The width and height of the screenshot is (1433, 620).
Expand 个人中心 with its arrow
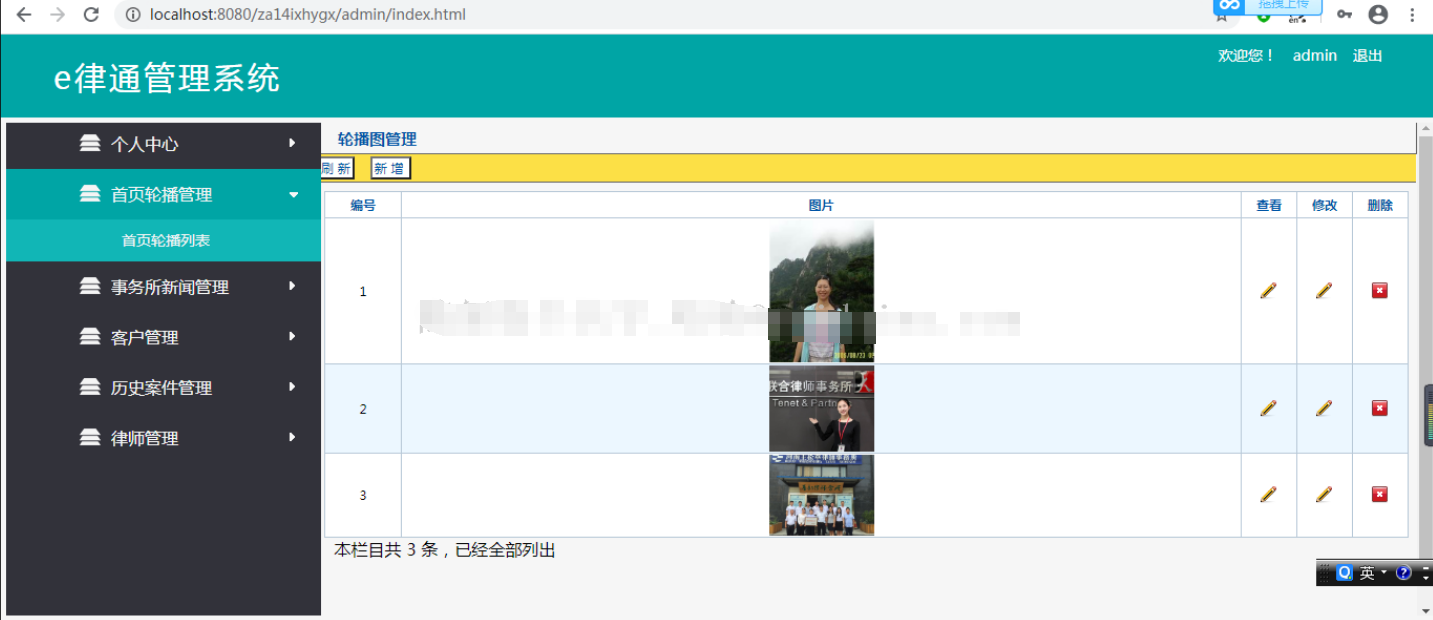pos(292,143)
